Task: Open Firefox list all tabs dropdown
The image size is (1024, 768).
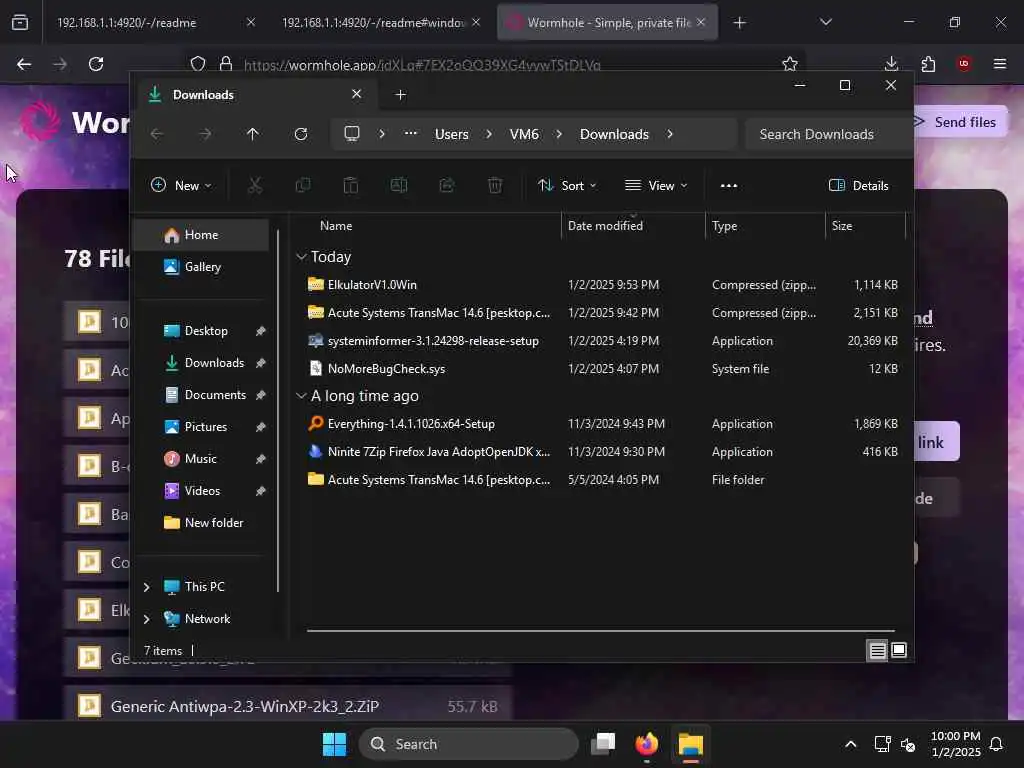Action: pos(825,23)
